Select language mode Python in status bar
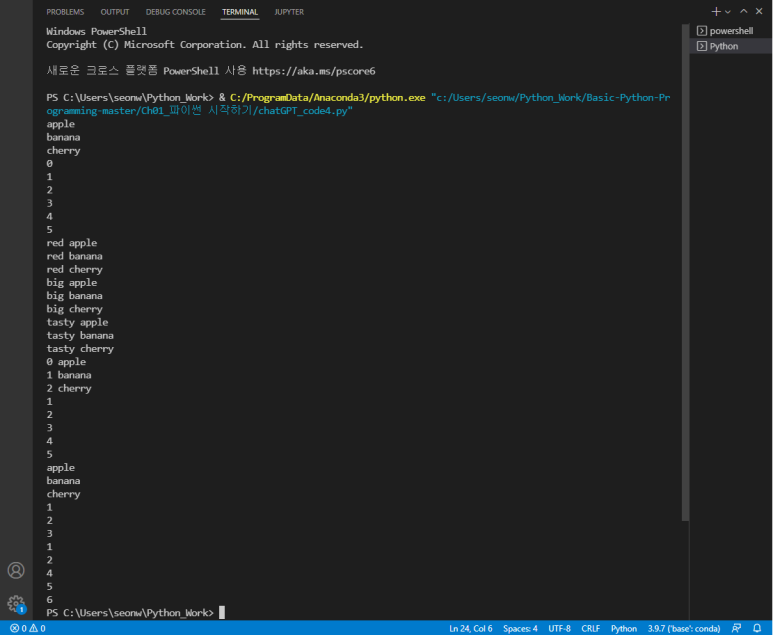 [x=624, y=628]
